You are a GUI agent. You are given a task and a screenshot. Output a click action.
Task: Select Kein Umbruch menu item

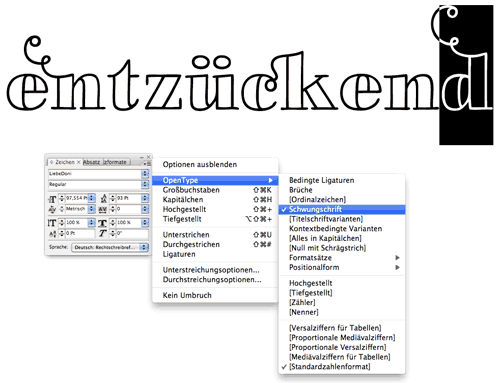pos(215,295)
